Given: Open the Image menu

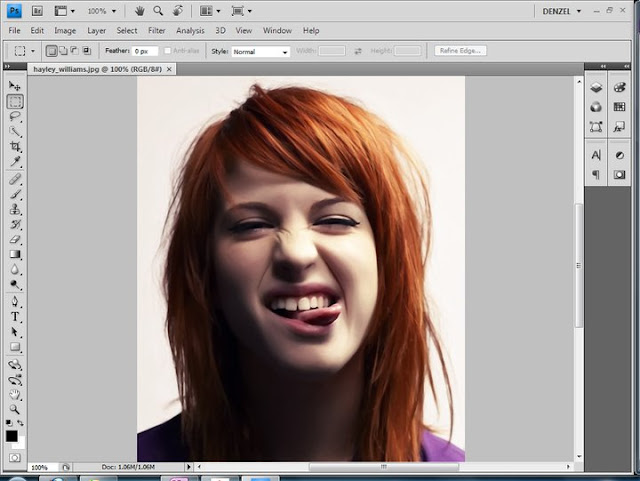Looking at the screenshot, I should (65, 31).
